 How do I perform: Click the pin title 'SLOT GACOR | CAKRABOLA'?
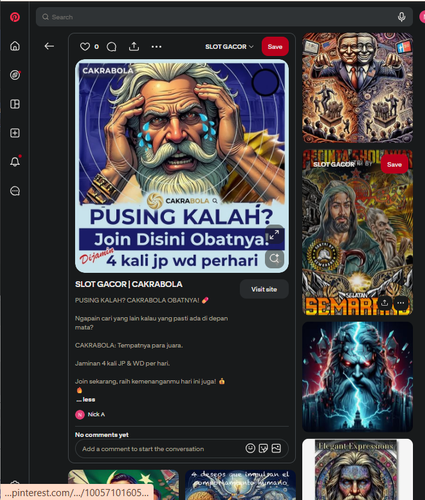(x=129, y=284)
